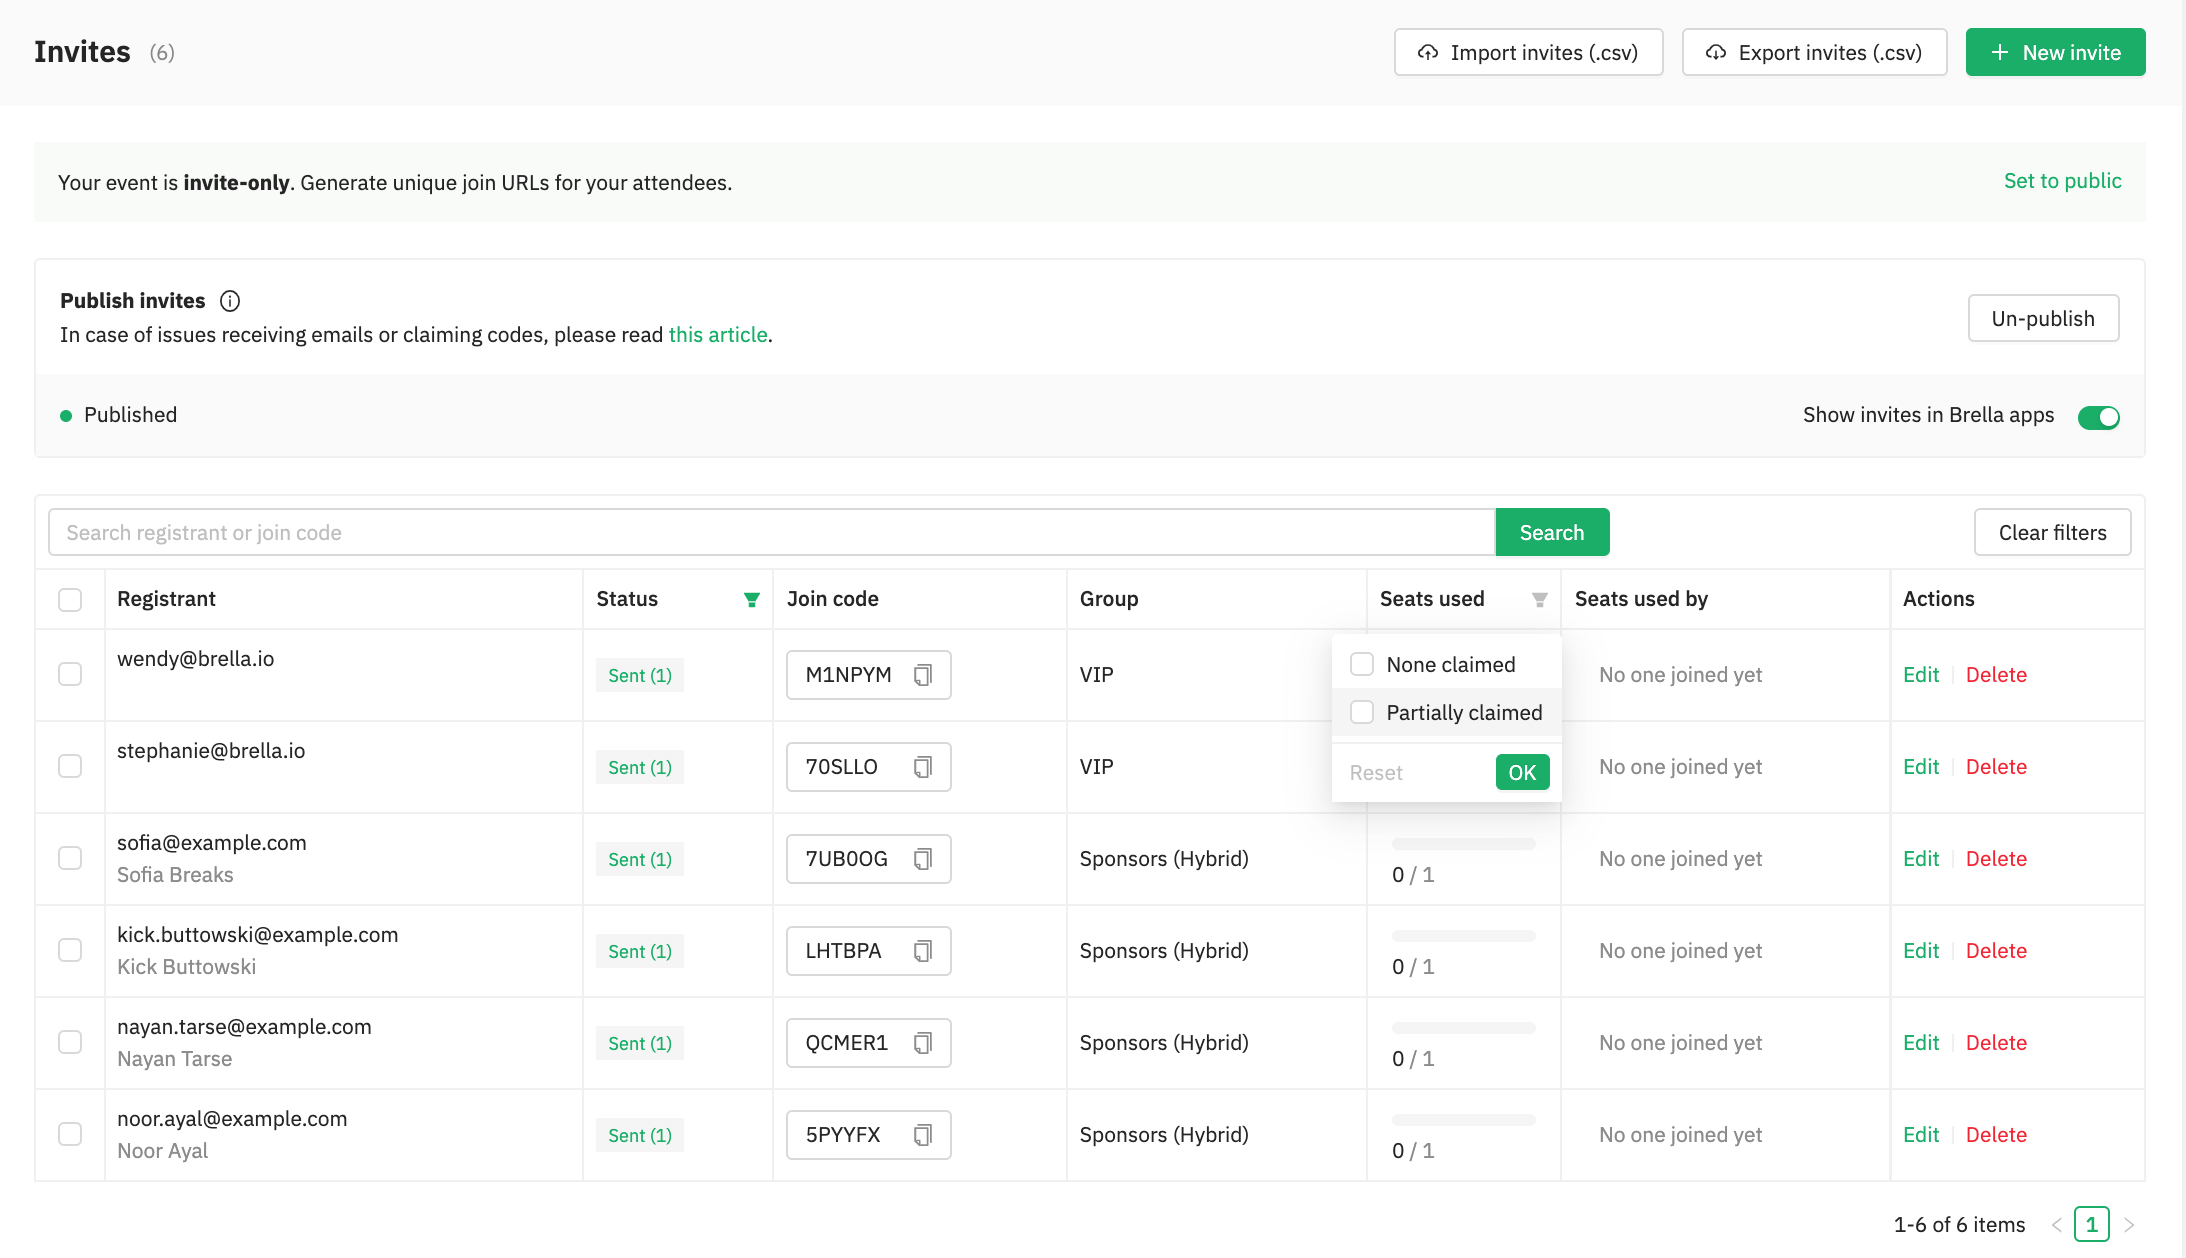Delete the stephanie@brella.io invite
Viewport: 2186px width, 1258px height.
click(1996, 767)
